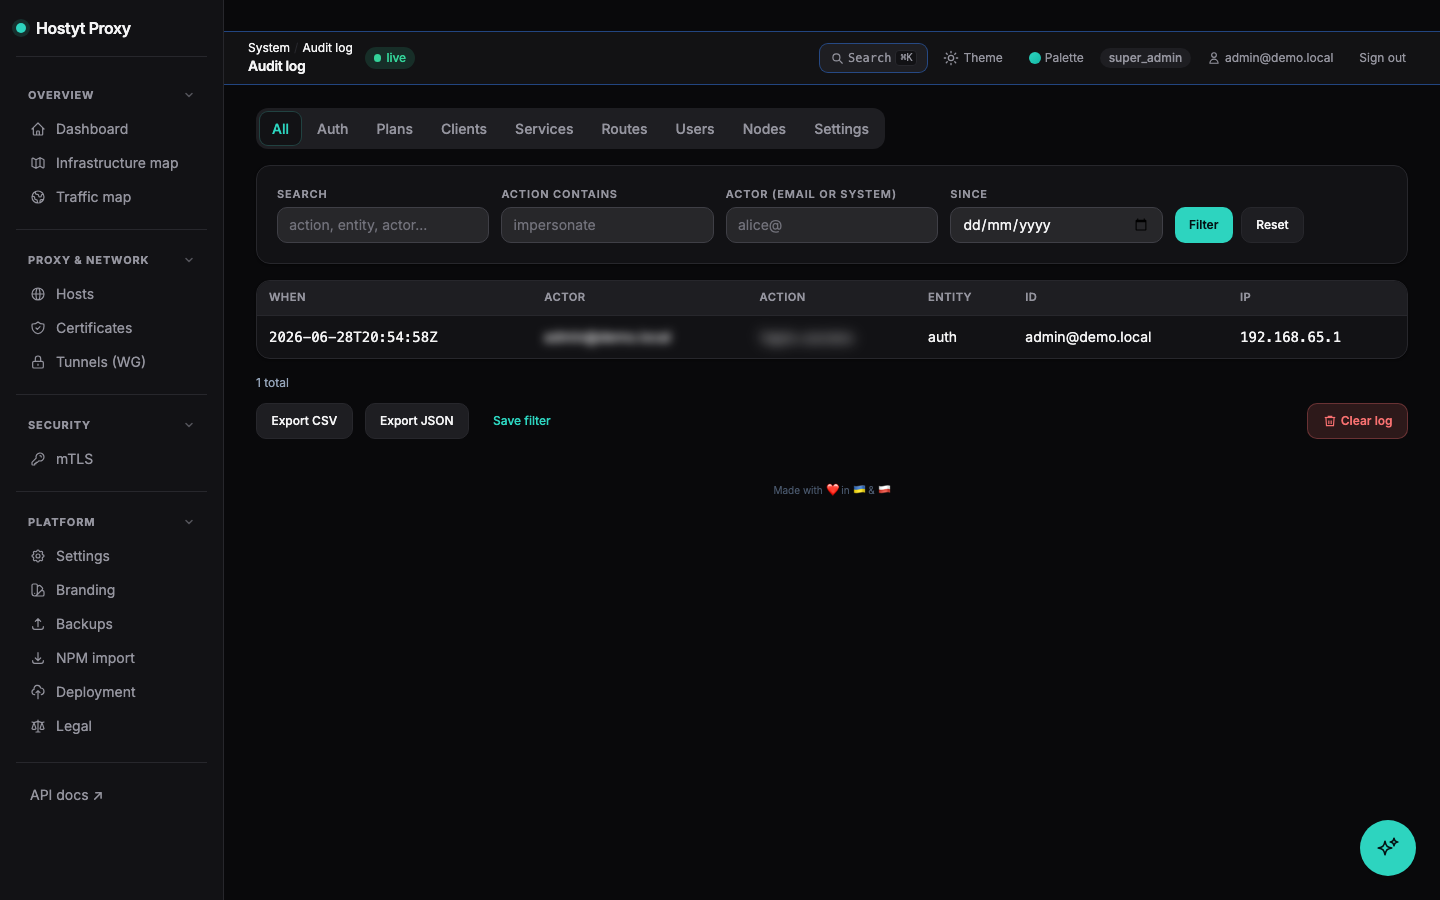Toggle the Theme sun icon
Viewport: 1440px width, 900px height.
pyautogui.click(x=951, y=58)
